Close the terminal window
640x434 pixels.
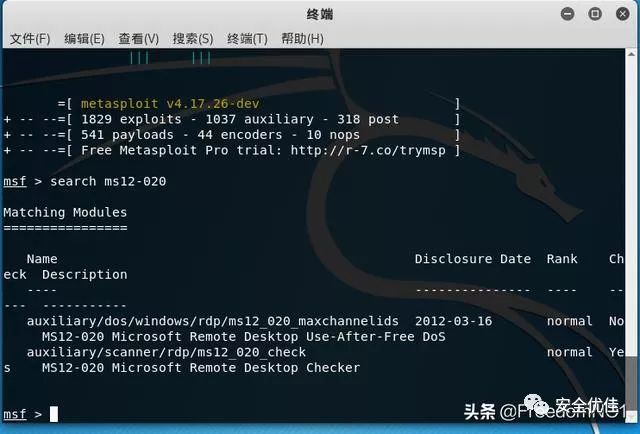[622, 14]
